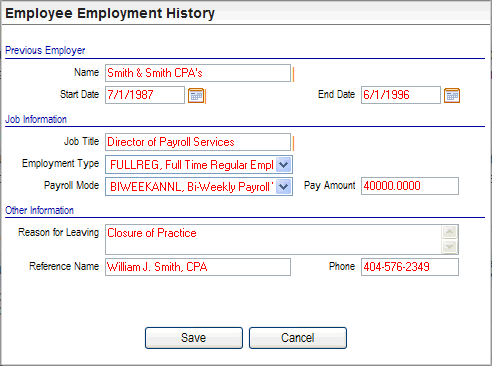Click the End Date input field

pyautogui.click(x=401, y=95)
